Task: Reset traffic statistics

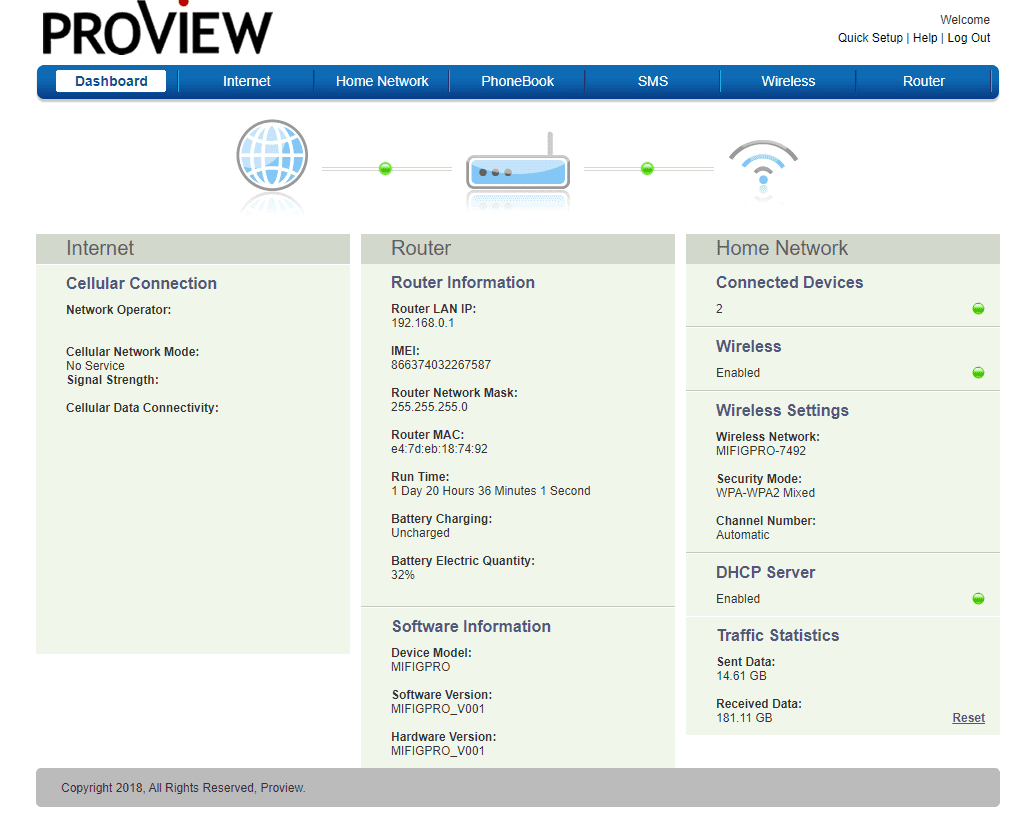Action: 969,718
